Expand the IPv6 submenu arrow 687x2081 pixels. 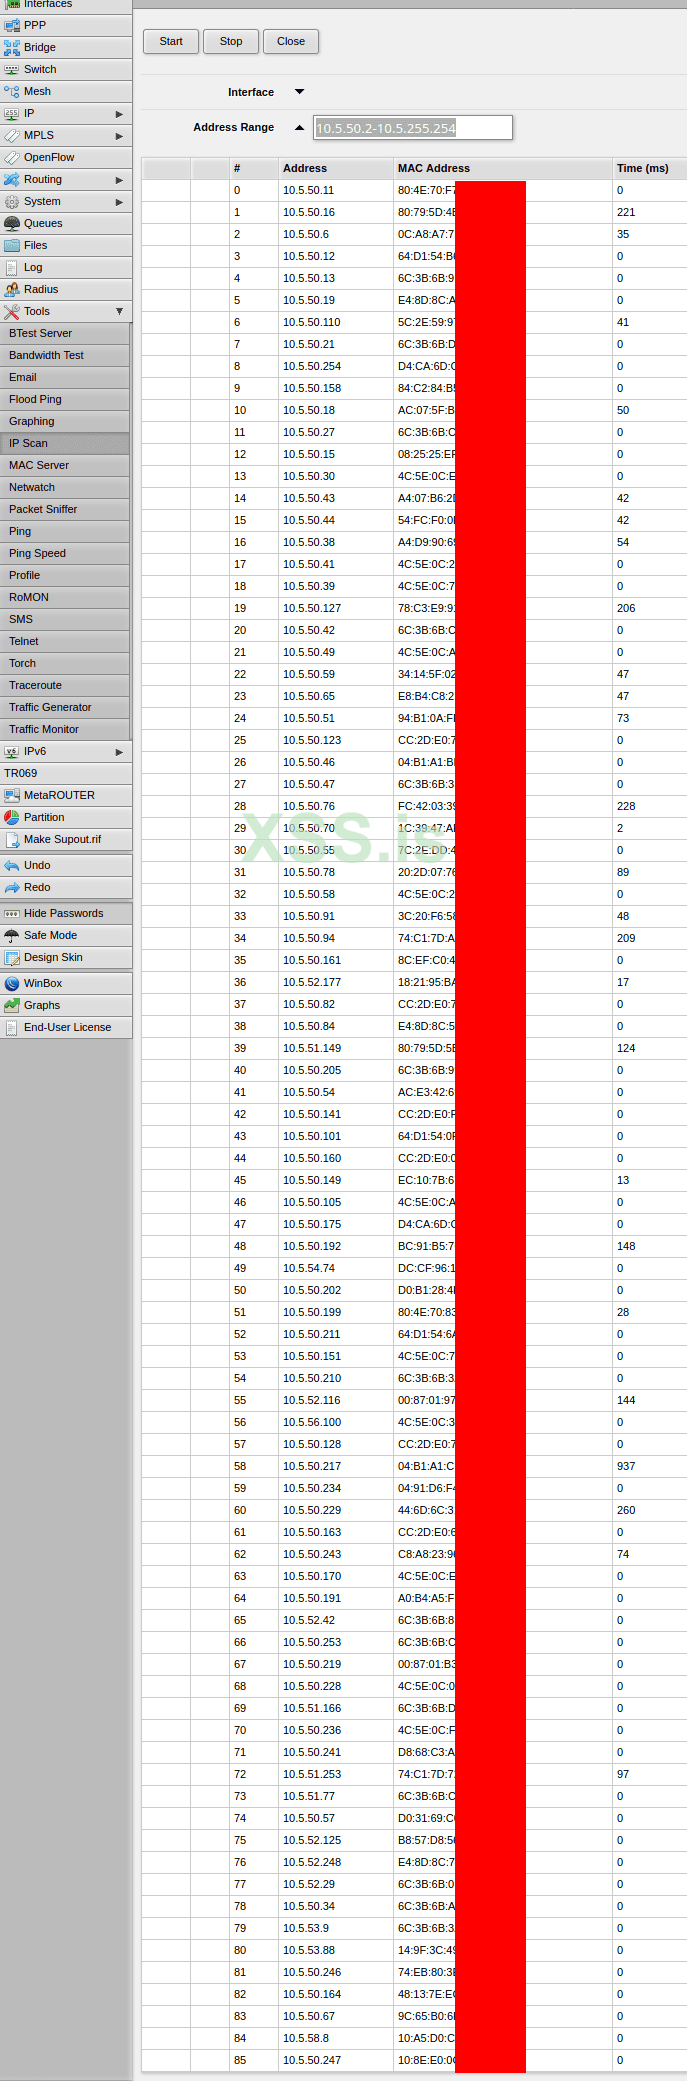point(119,752)
